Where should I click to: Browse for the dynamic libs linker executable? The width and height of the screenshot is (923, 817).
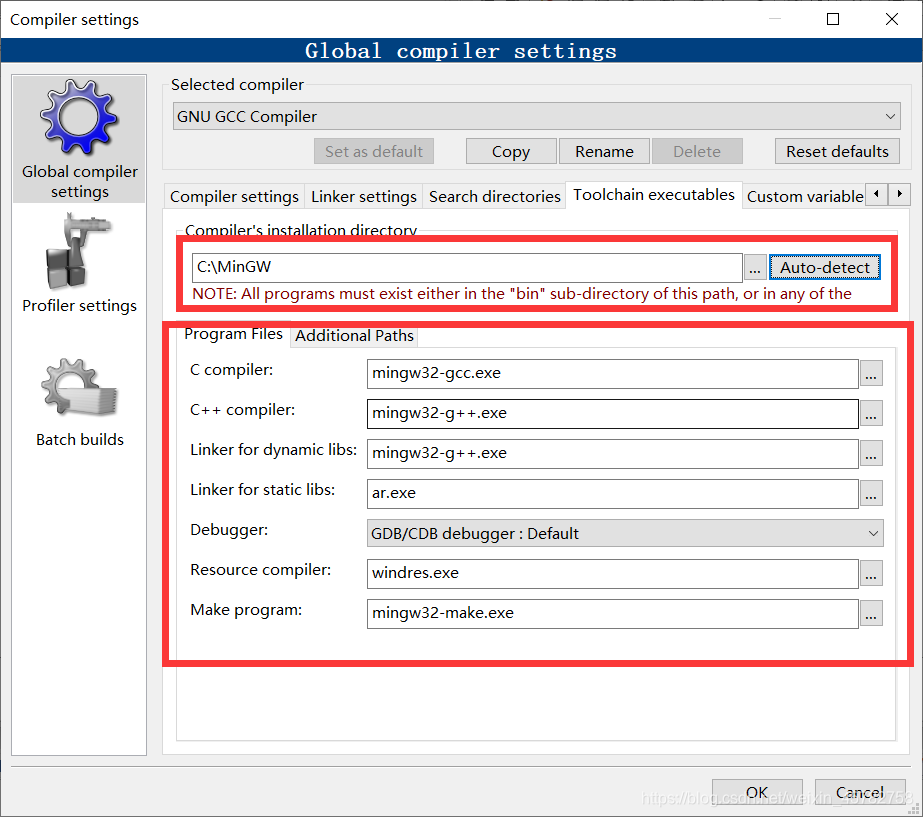point(871,454)
